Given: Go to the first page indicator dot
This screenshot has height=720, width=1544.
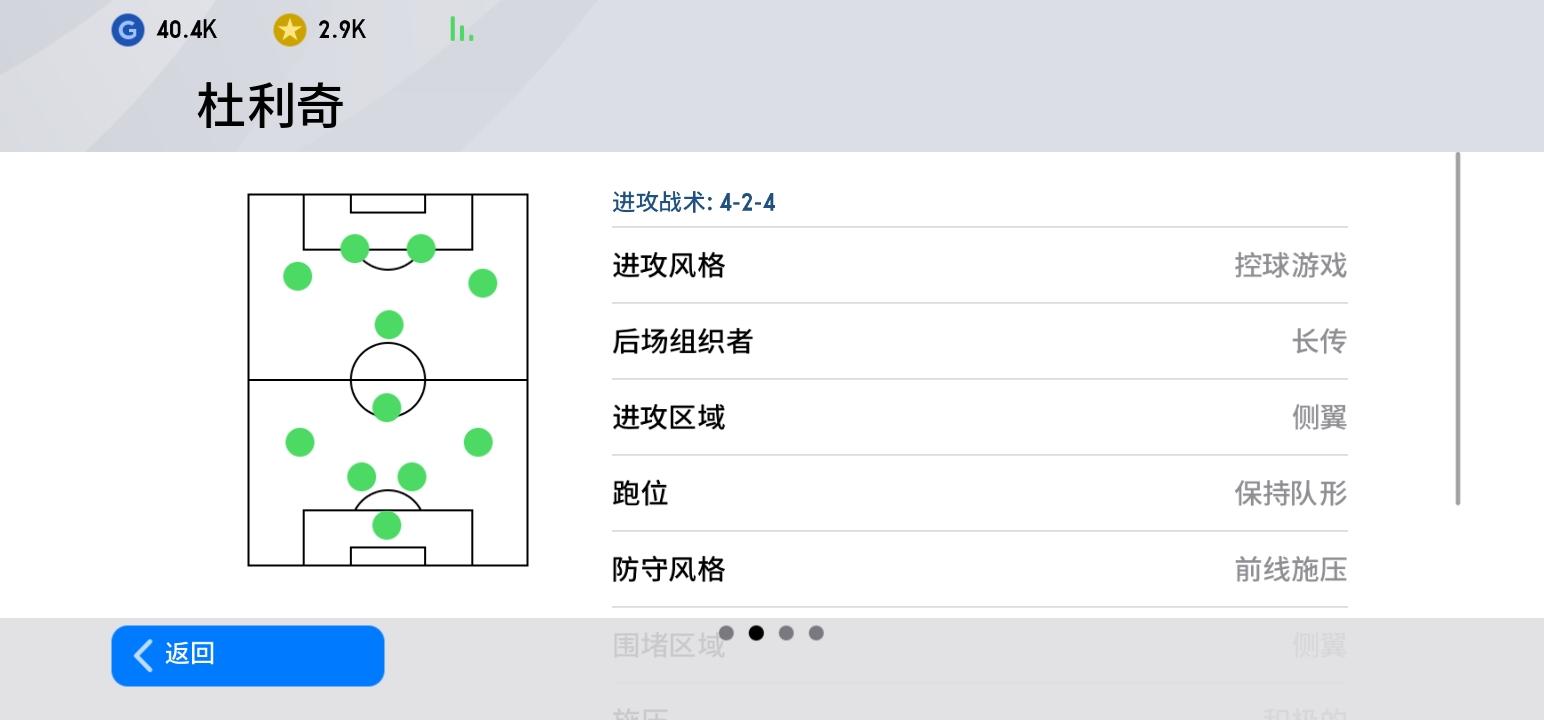Looking at the screenshot, I should coord(726,633).
